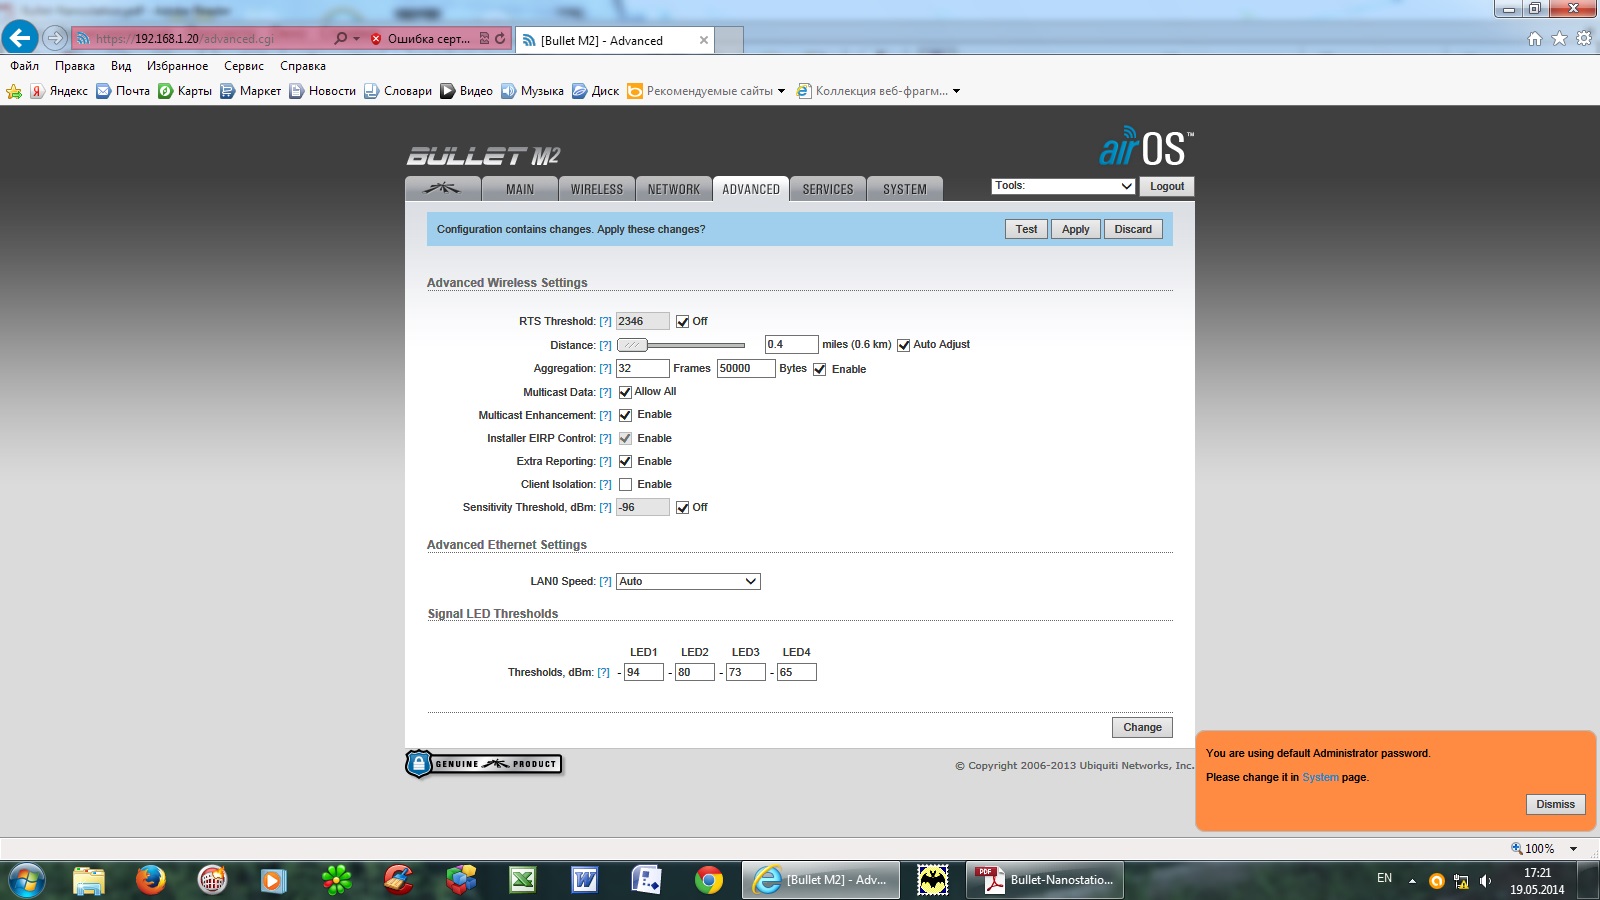The image size is (1600, 900).
Task: Click the Discard button
Action: [1133, 229]
